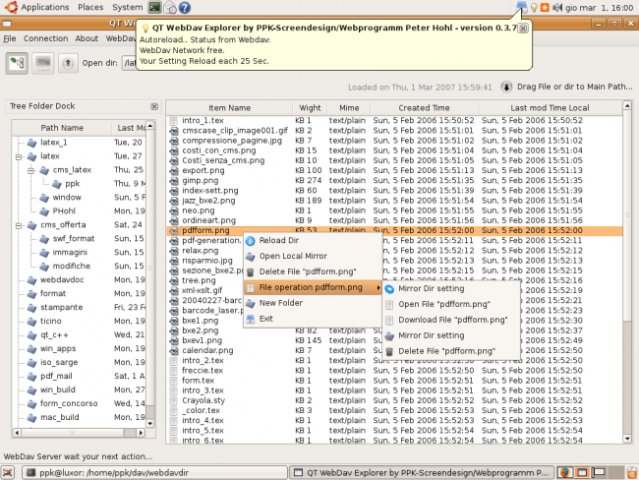Click the trash icon in bottom panel
The image size is (639, 480).
[632, 473]
